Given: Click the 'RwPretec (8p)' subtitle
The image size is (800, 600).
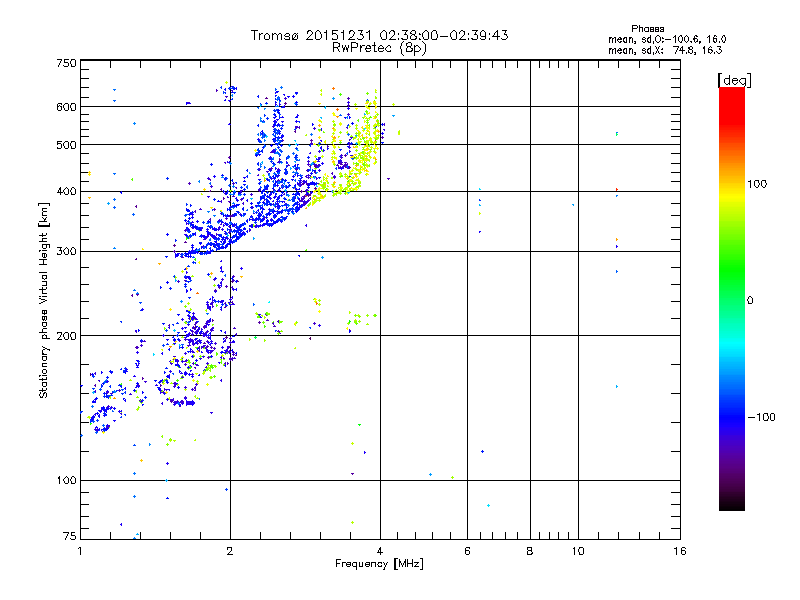Looking at the screenshot, I should (x=379, y=48).
